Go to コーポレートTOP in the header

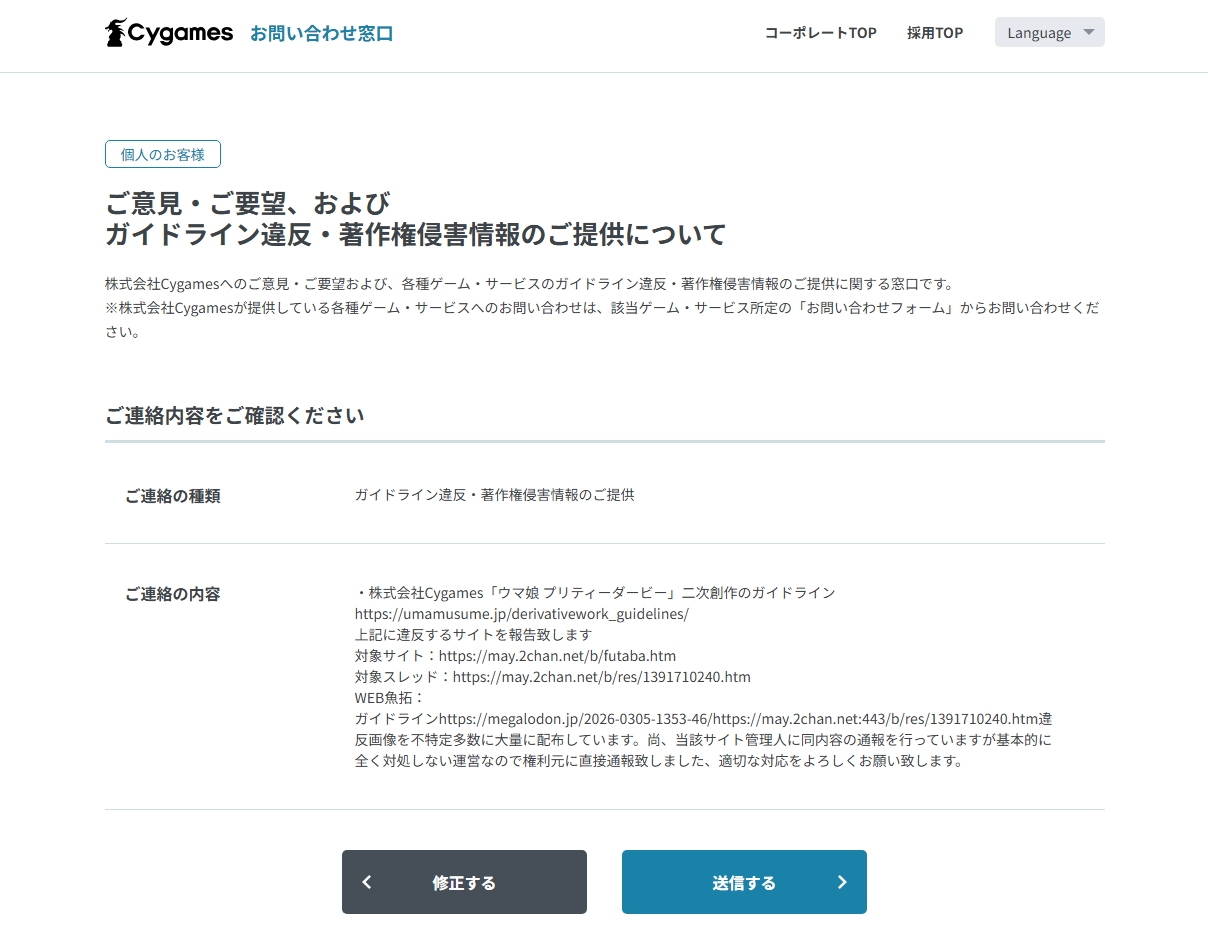tap(820, 33)
